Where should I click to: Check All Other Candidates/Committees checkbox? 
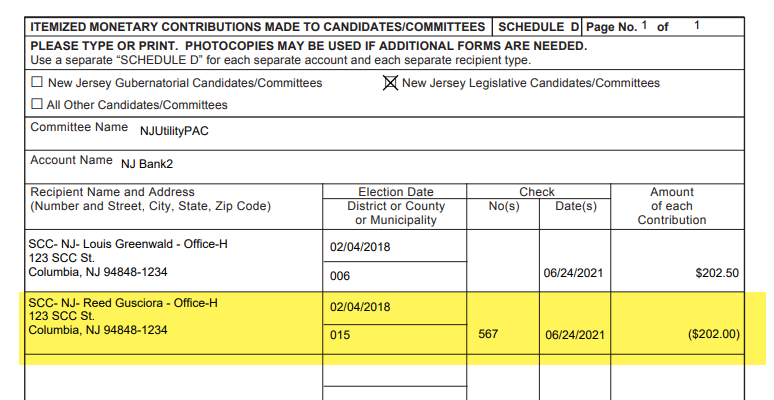tap(37, 104)
